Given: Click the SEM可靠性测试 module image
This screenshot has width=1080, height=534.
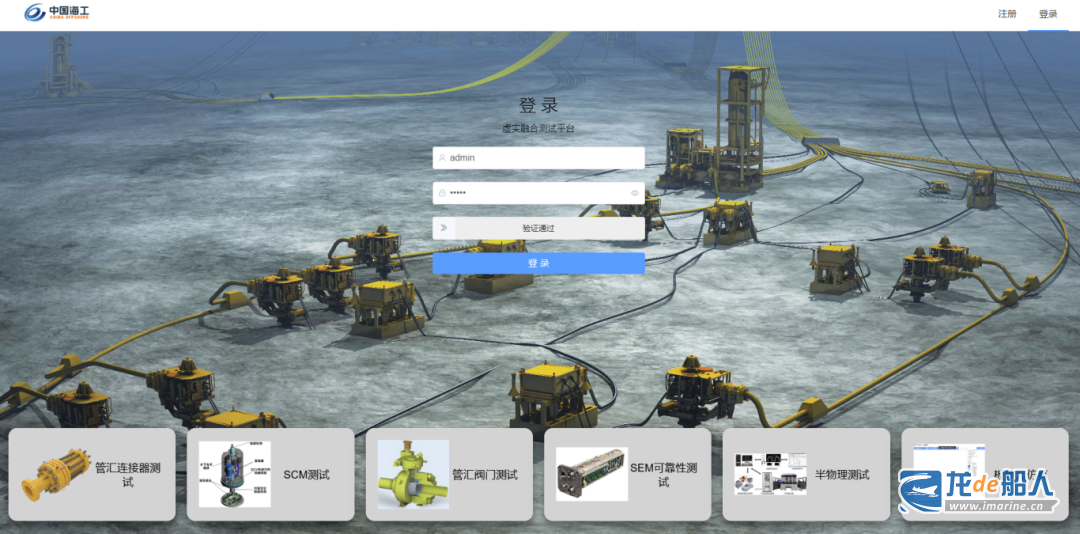Looking at the screenshot, I should 591,474.
